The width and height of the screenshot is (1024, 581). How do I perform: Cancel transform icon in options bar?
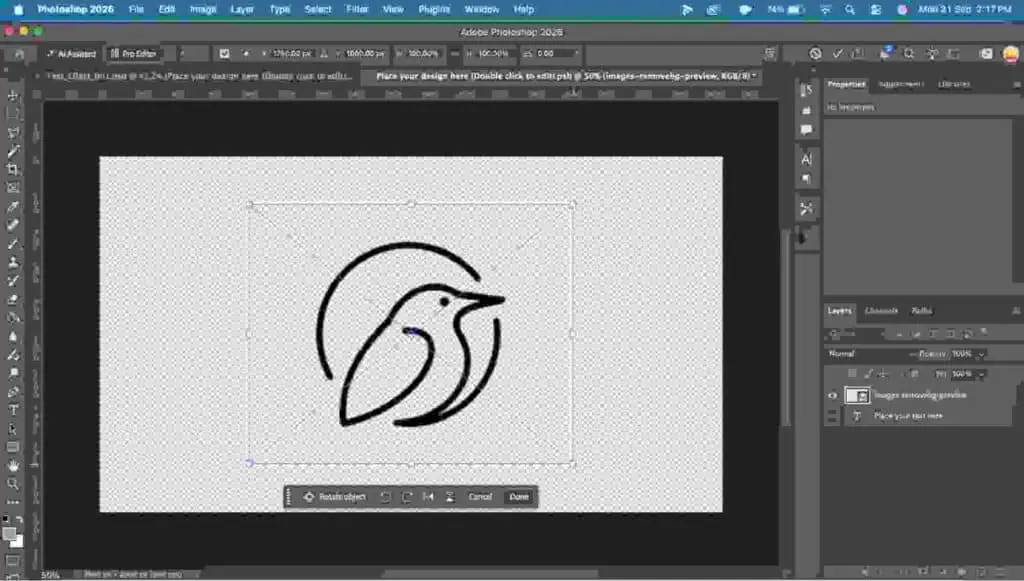[x=815, y=54]
